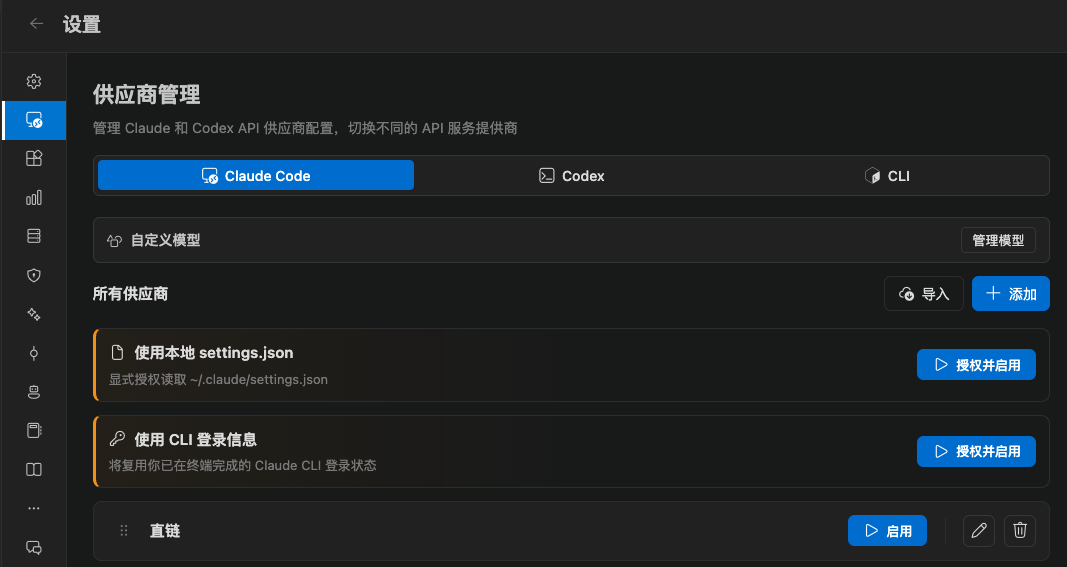
Task: Open the gear general settings sidebar icon
Action: pos(34,81)
